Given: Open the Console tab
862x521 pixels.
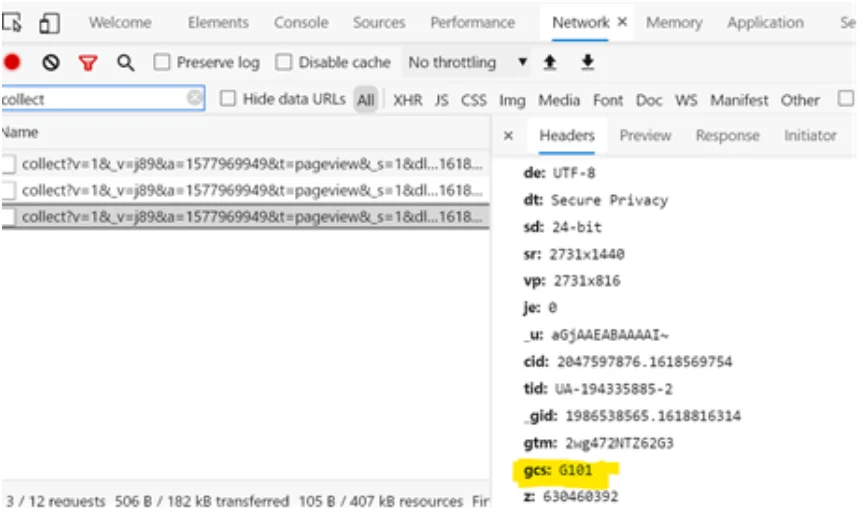Looking at the screenshot, I should tap(301, 23).
